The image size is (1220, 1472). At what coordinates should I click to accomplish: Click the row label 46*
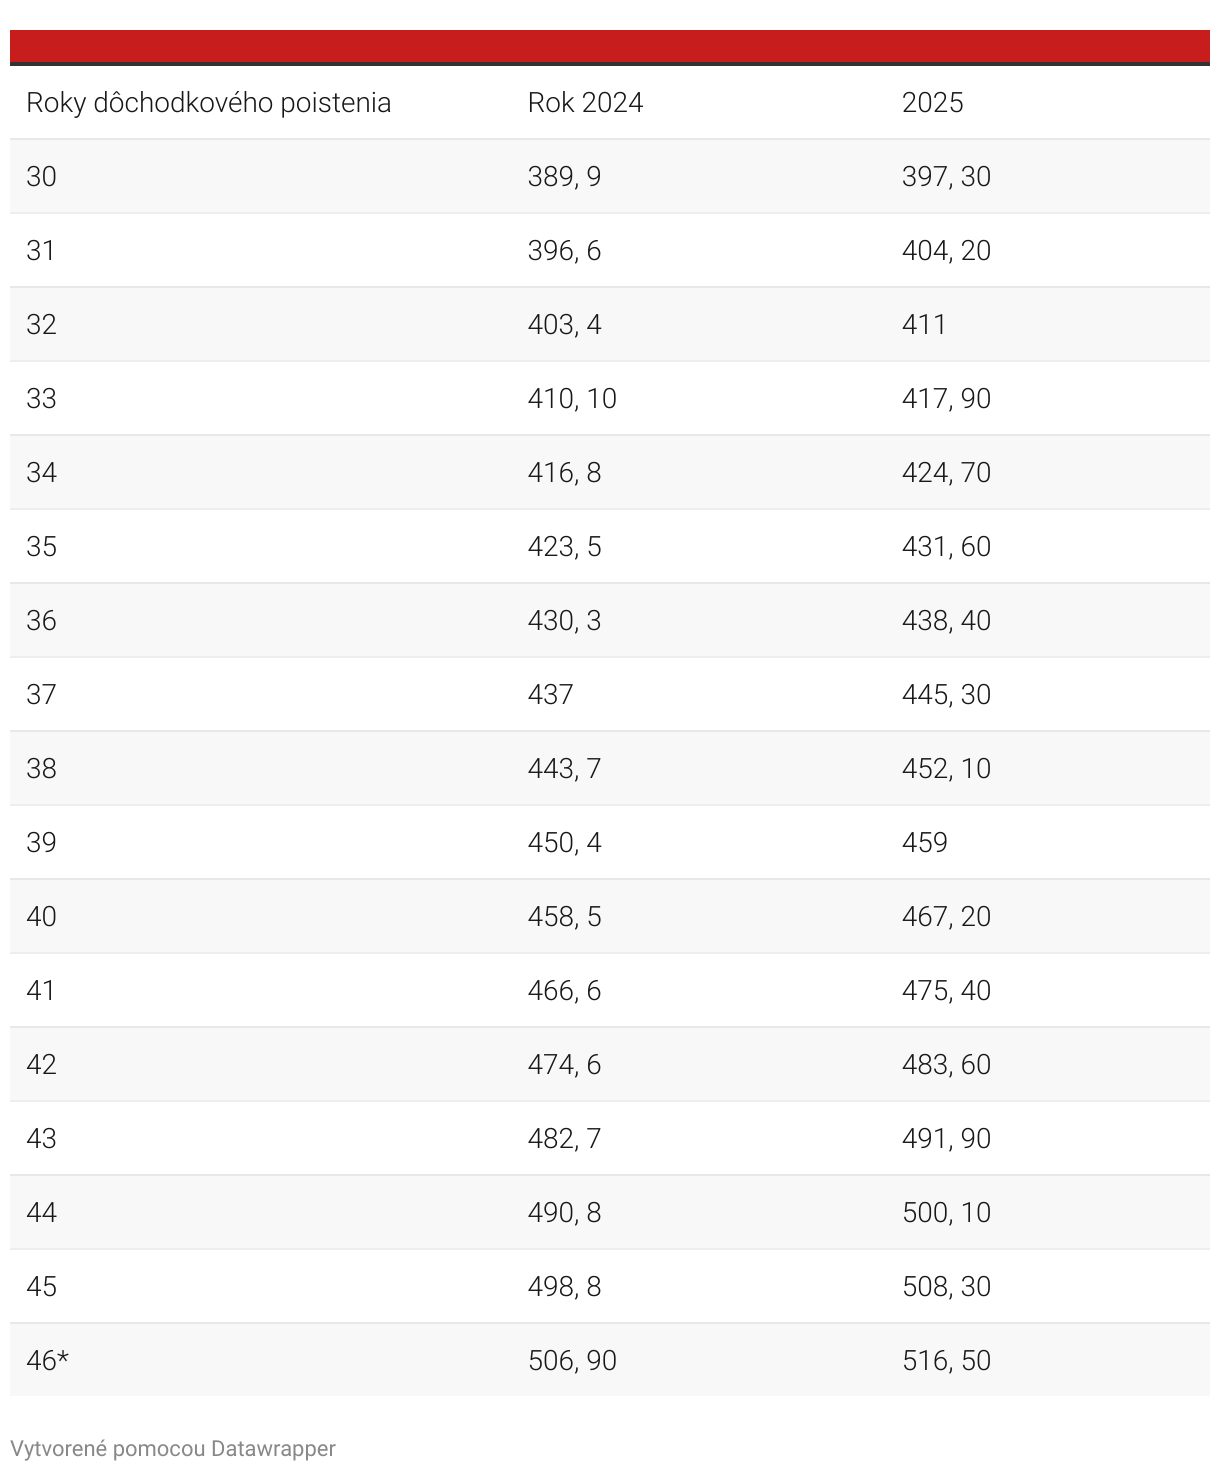47,1361
